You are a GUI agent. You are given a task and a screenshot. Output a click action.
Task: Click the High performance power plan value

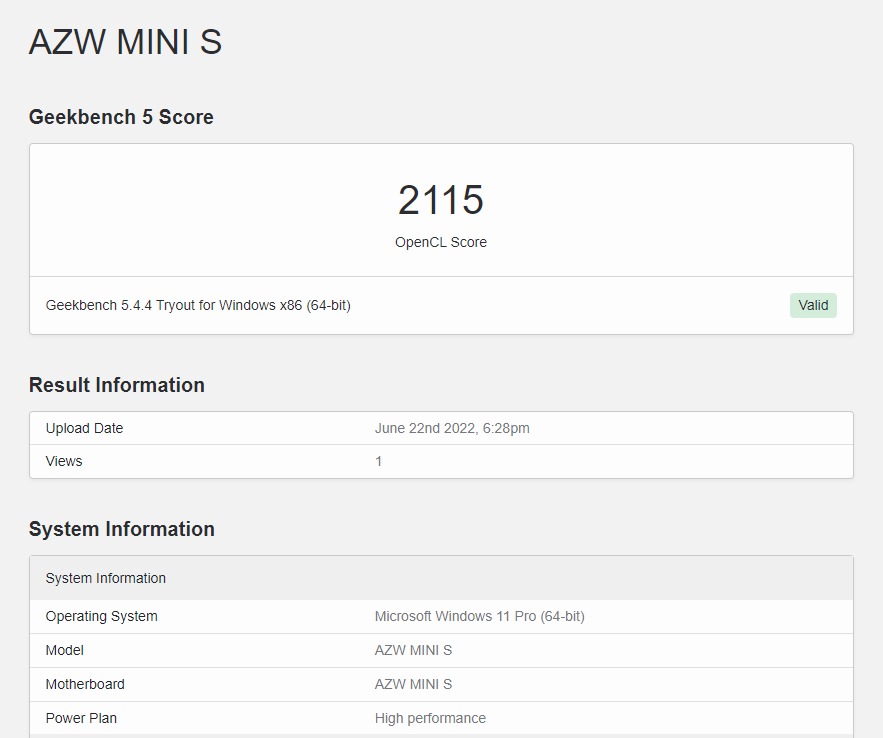[x=430, y=718]
